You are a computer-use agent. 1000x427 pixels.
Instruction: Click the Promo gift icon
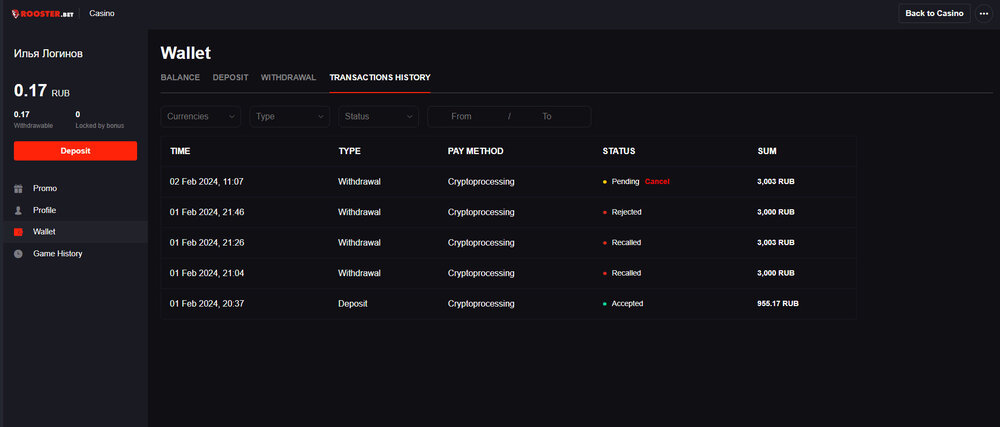click(x=18, y=188)
